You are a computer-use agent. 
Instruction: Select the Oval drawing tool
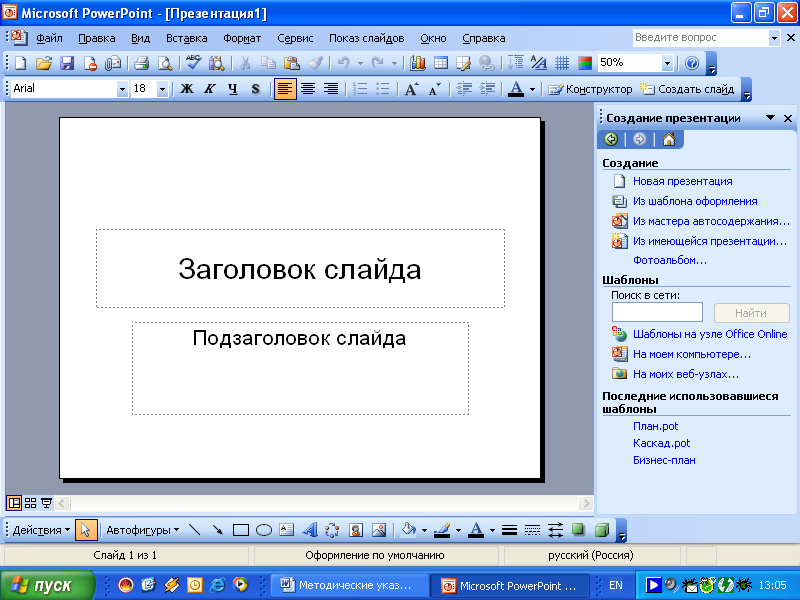(x=264, y=530)
